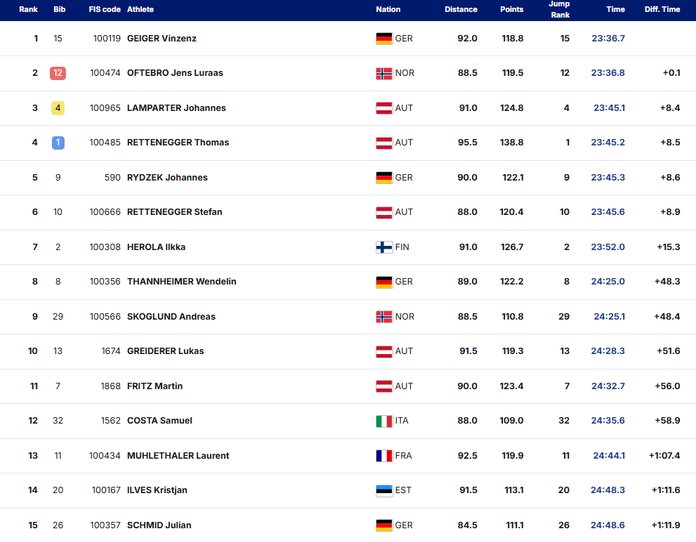
Task: Click the Austrian flag beside LAMPARTER Johannes
Action: (x=383, y=108)
